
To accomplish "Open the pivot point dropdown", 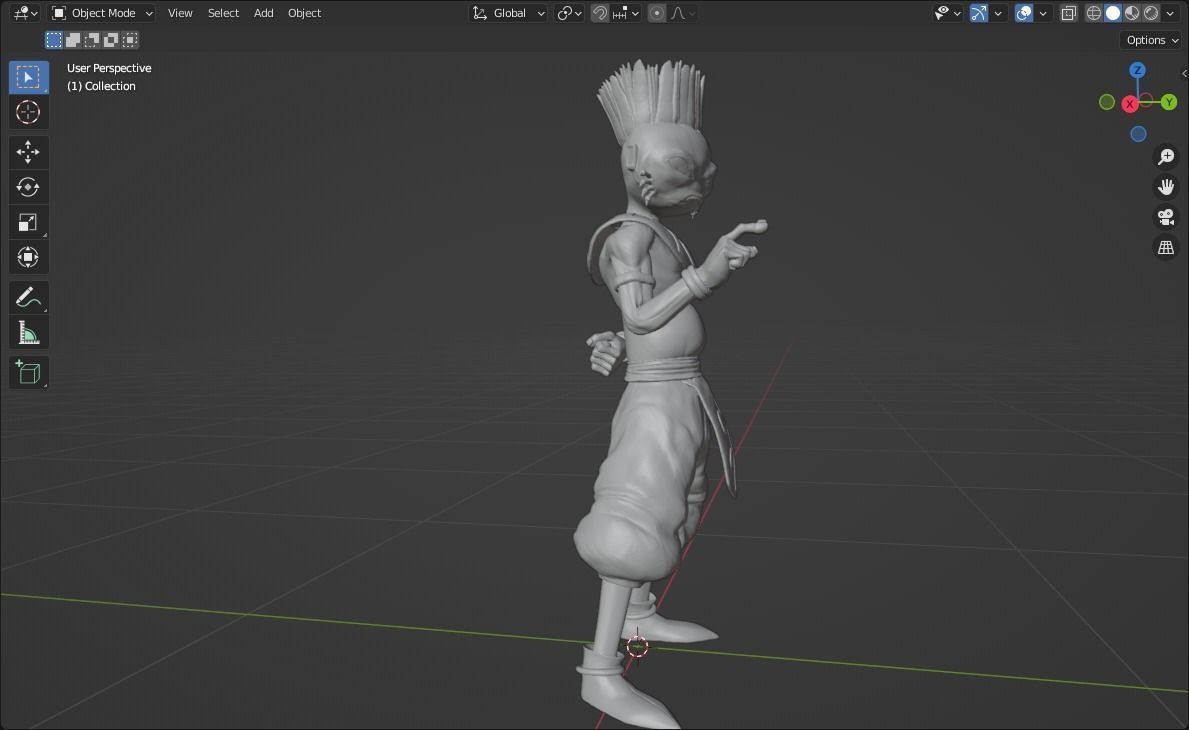I will coord(569,13).
